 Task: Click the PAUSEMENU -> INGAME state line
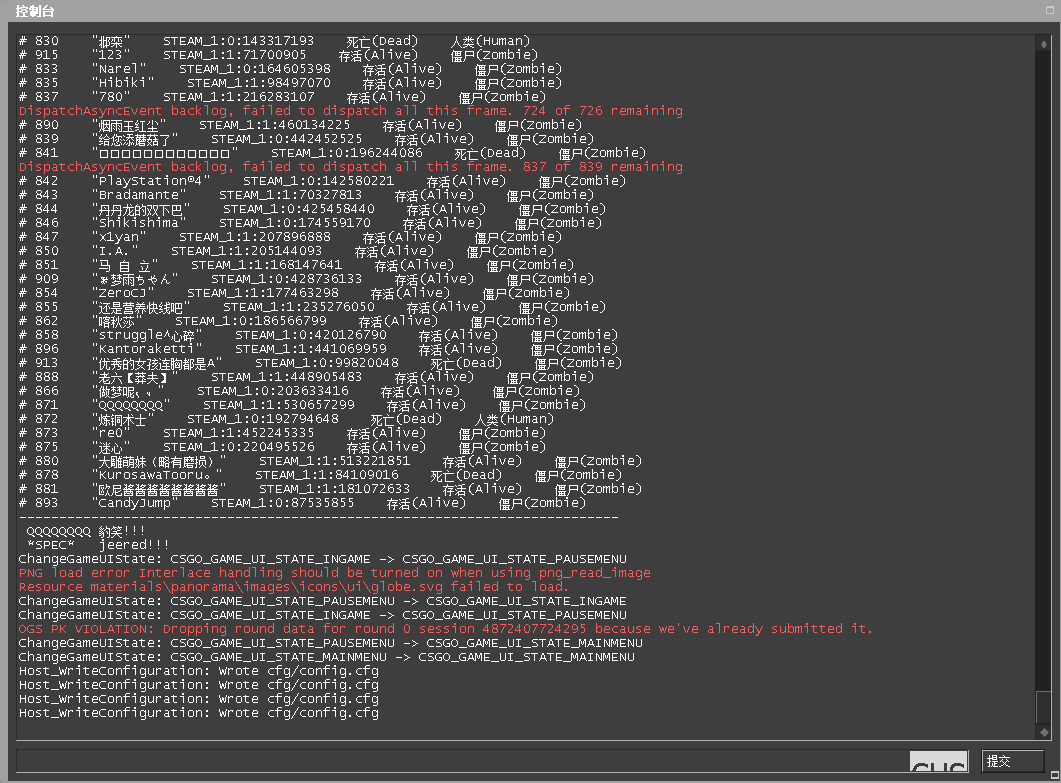322,601
